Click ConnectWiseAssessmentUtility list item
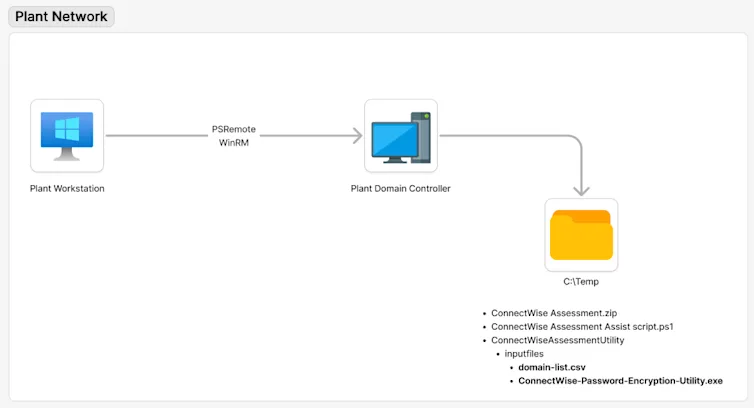 (x=558, y=340)
